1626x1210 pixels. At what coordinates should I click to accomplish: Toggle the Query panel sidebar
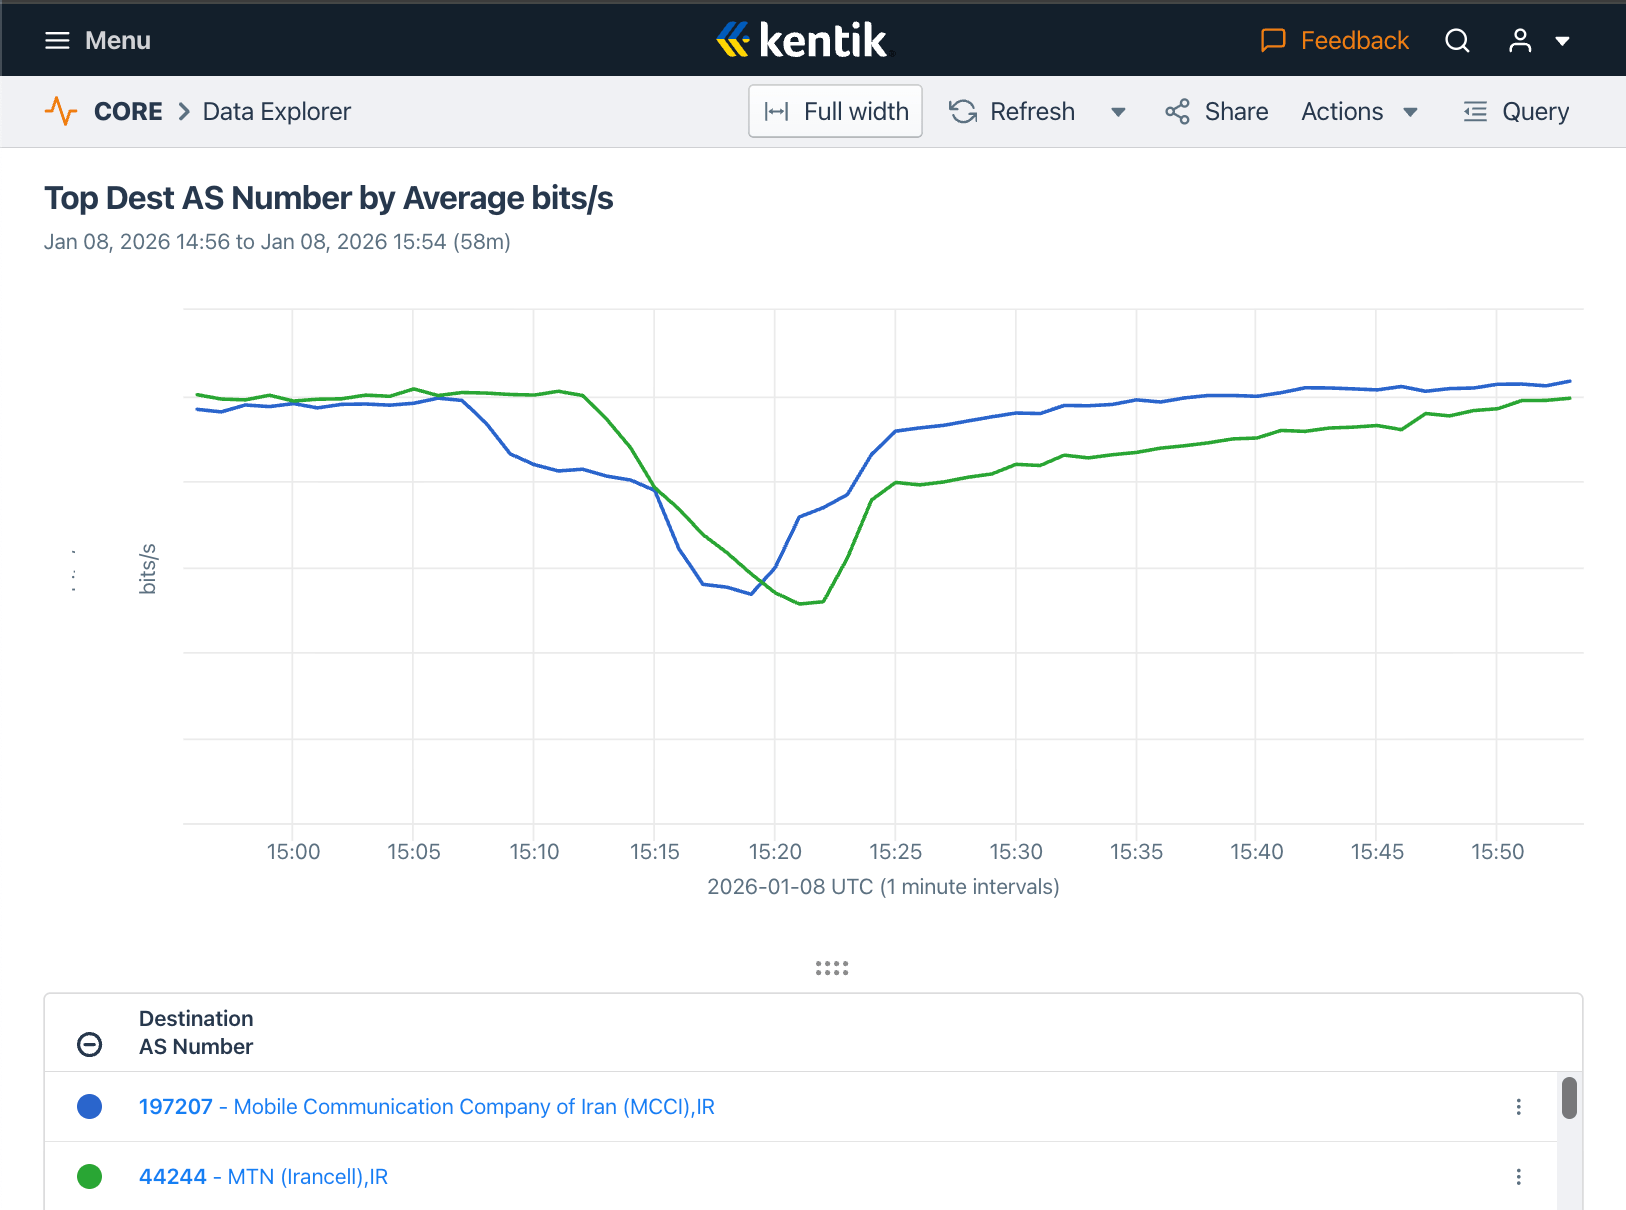(x=1516, y=111)
